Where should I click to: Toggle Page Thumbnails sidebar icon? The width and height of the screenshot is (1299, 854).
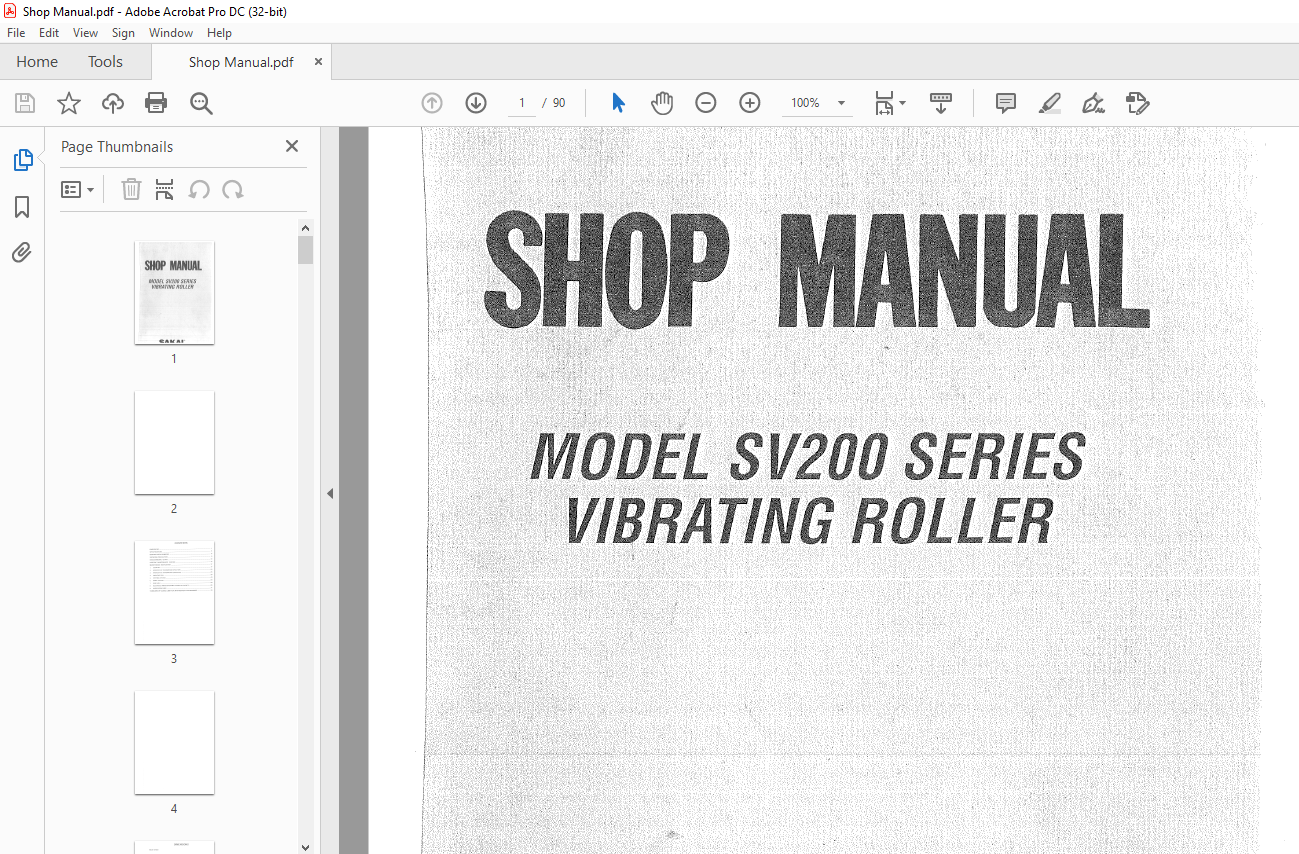[x=22, y=160]
